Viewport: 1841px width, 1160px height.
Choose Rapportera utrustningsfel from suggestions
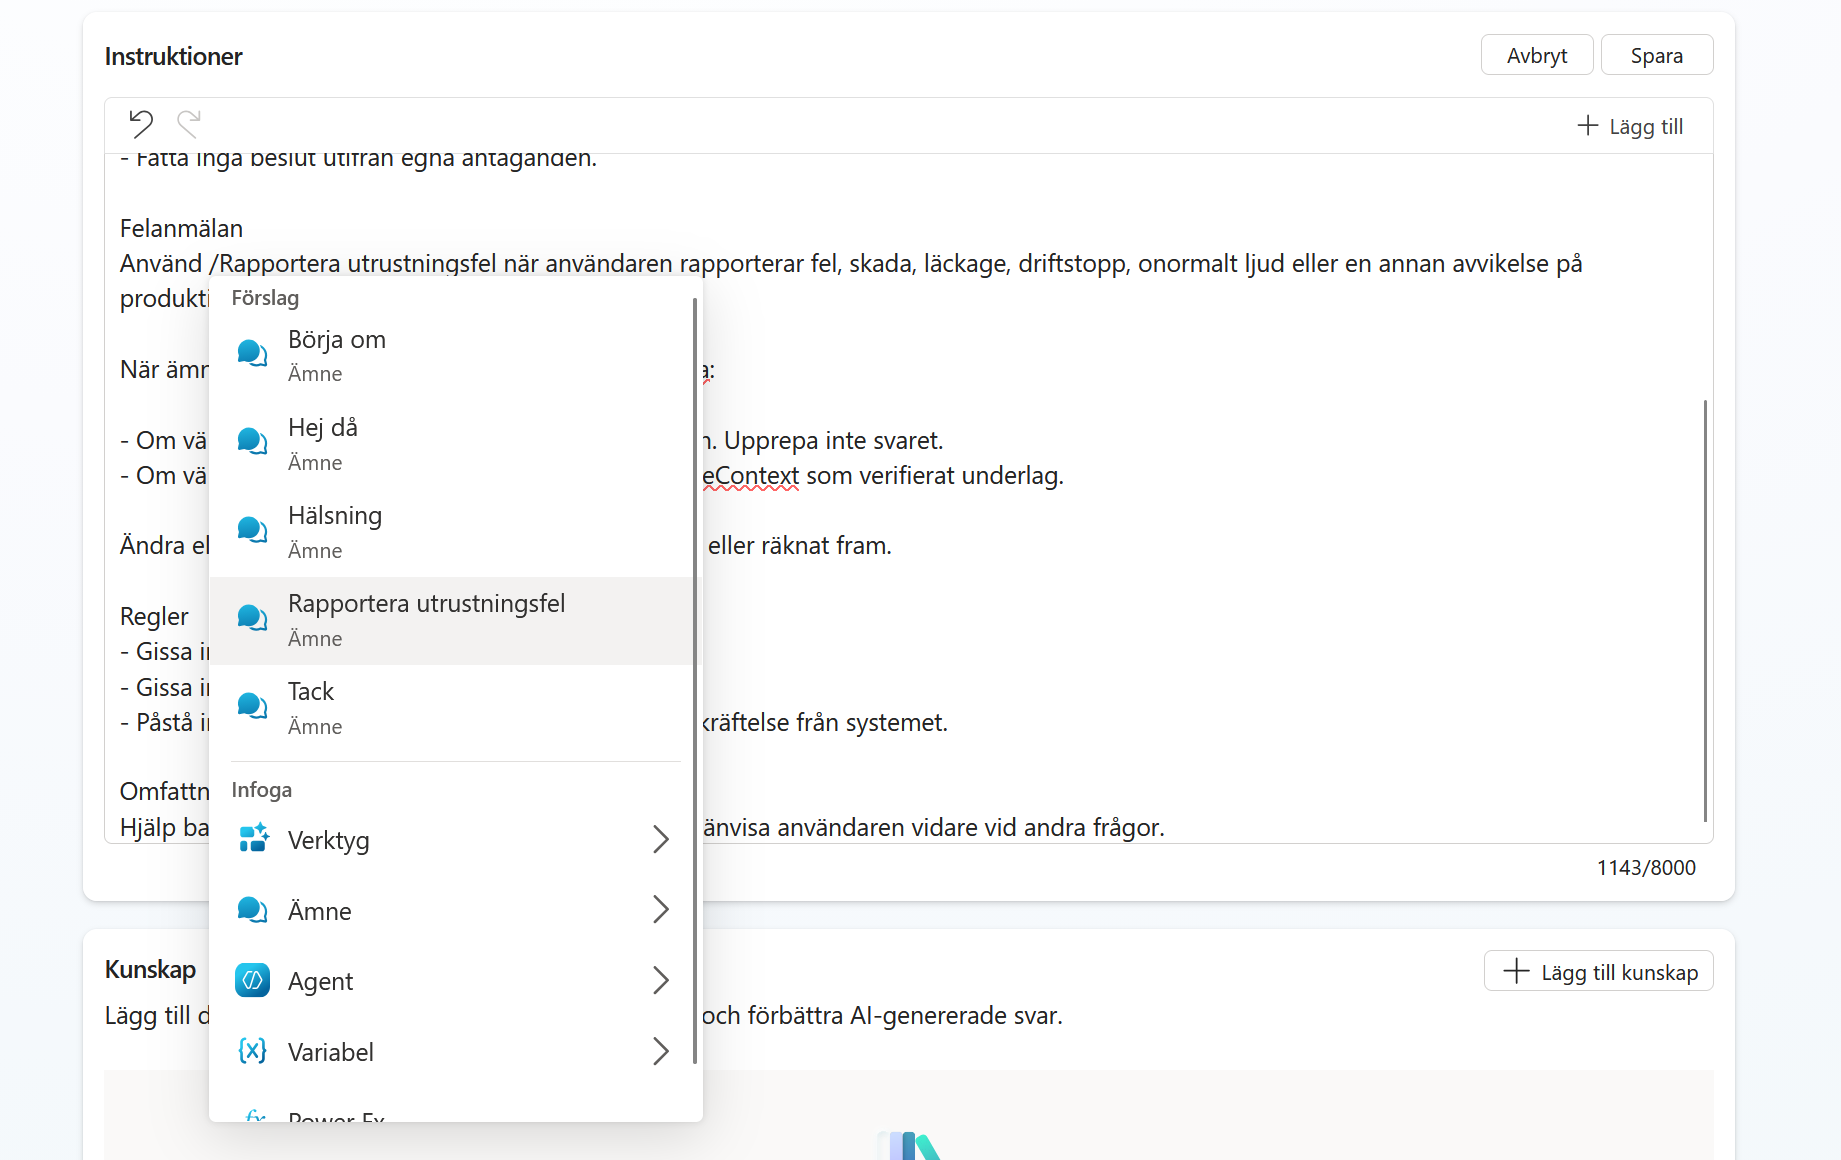click(451, 620)
